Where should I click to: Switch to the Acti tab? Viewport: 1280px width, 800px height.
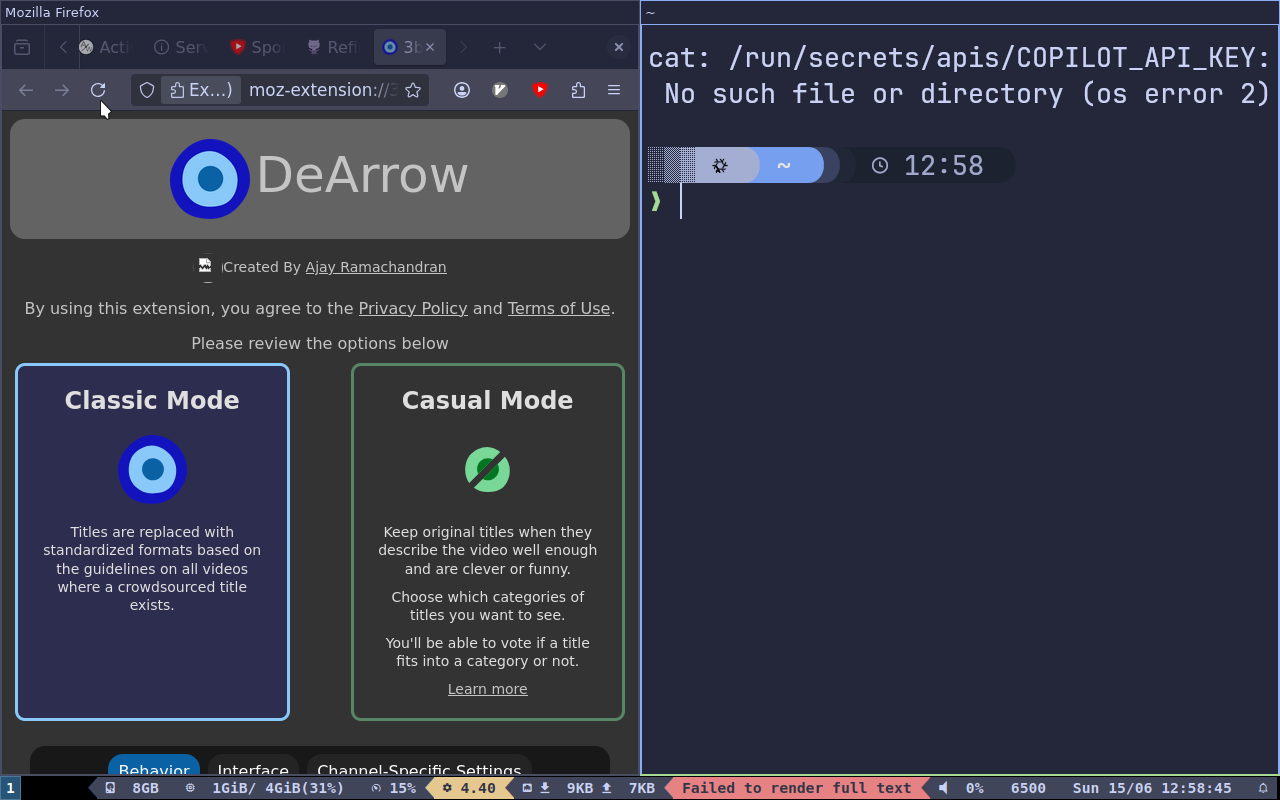coord(104,47)
